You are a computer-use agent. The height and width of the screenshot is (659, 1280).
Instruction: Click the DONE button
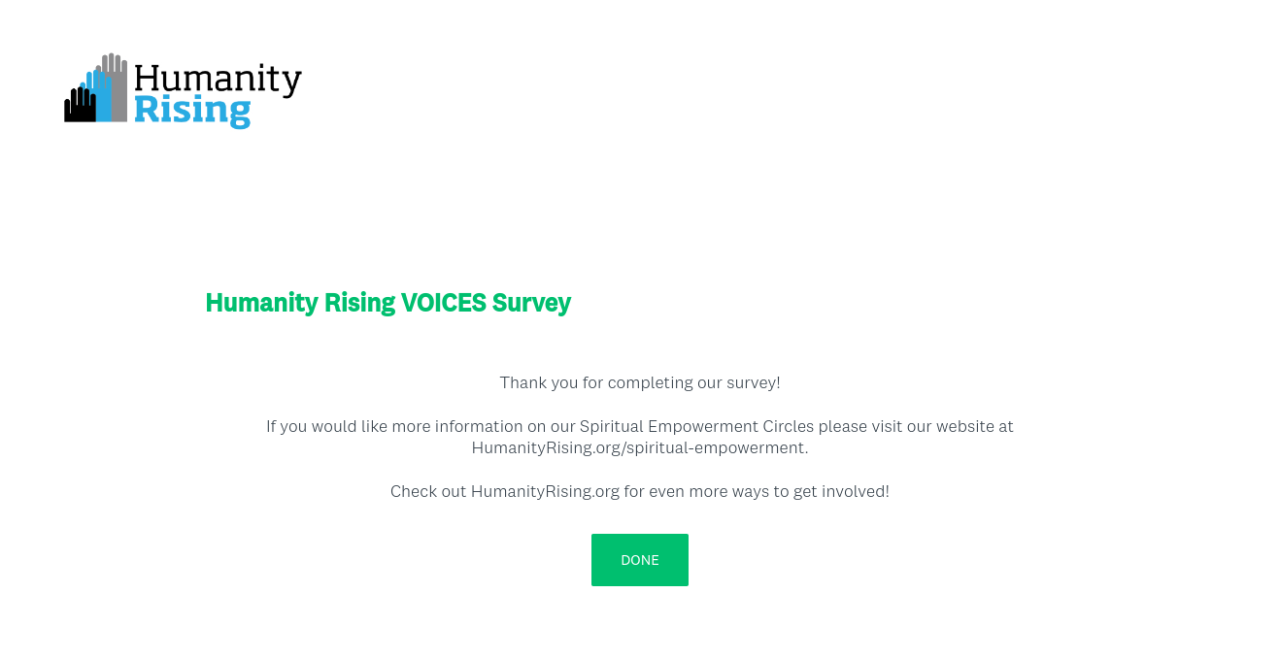point(639,560)
